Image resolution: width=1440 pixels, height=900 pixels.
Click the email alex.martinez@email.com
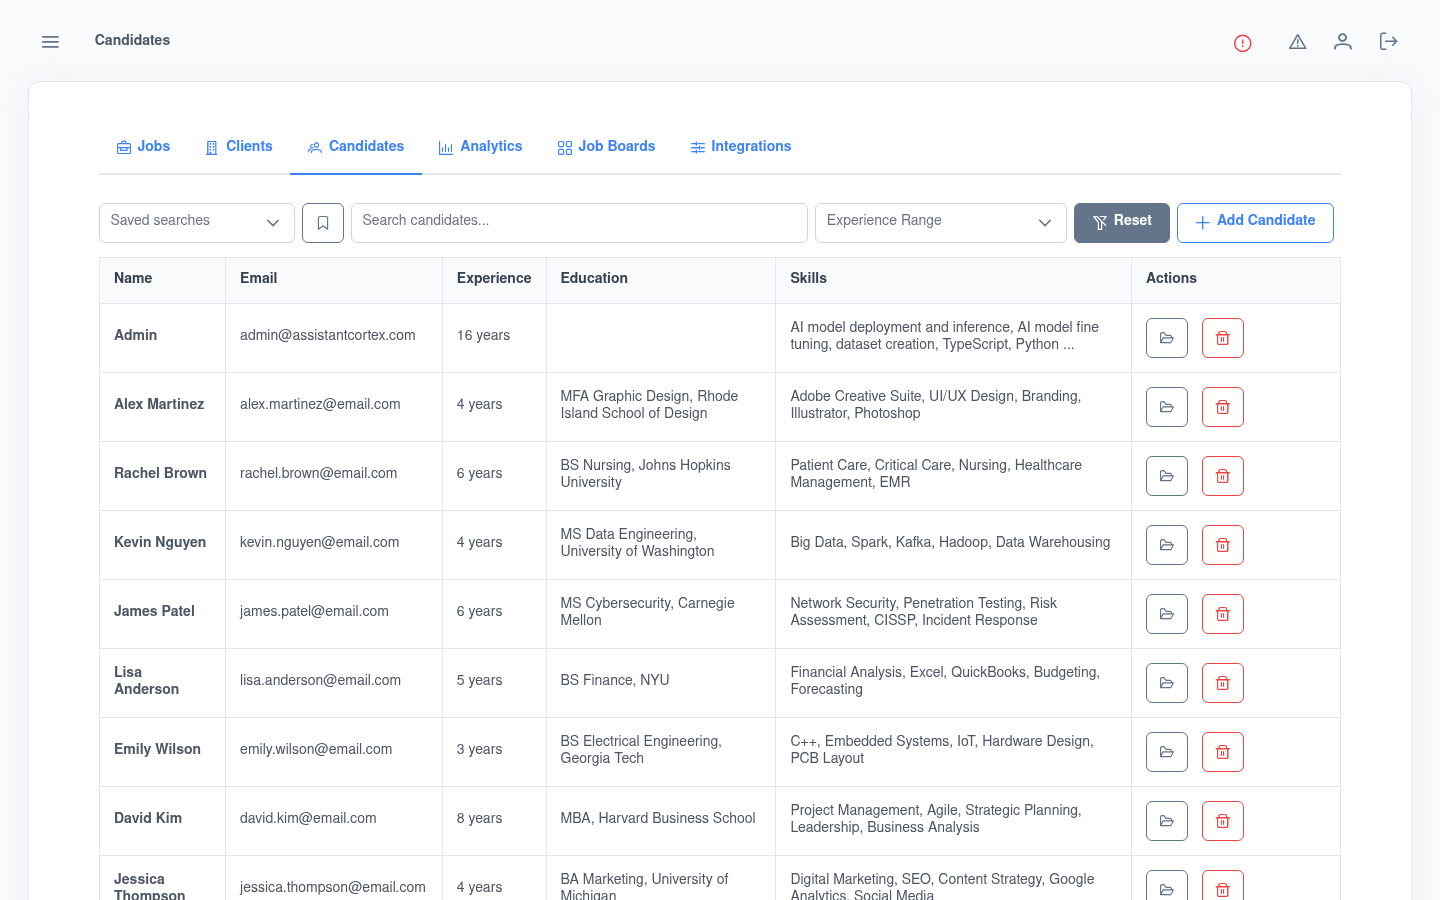click(320, 404)
